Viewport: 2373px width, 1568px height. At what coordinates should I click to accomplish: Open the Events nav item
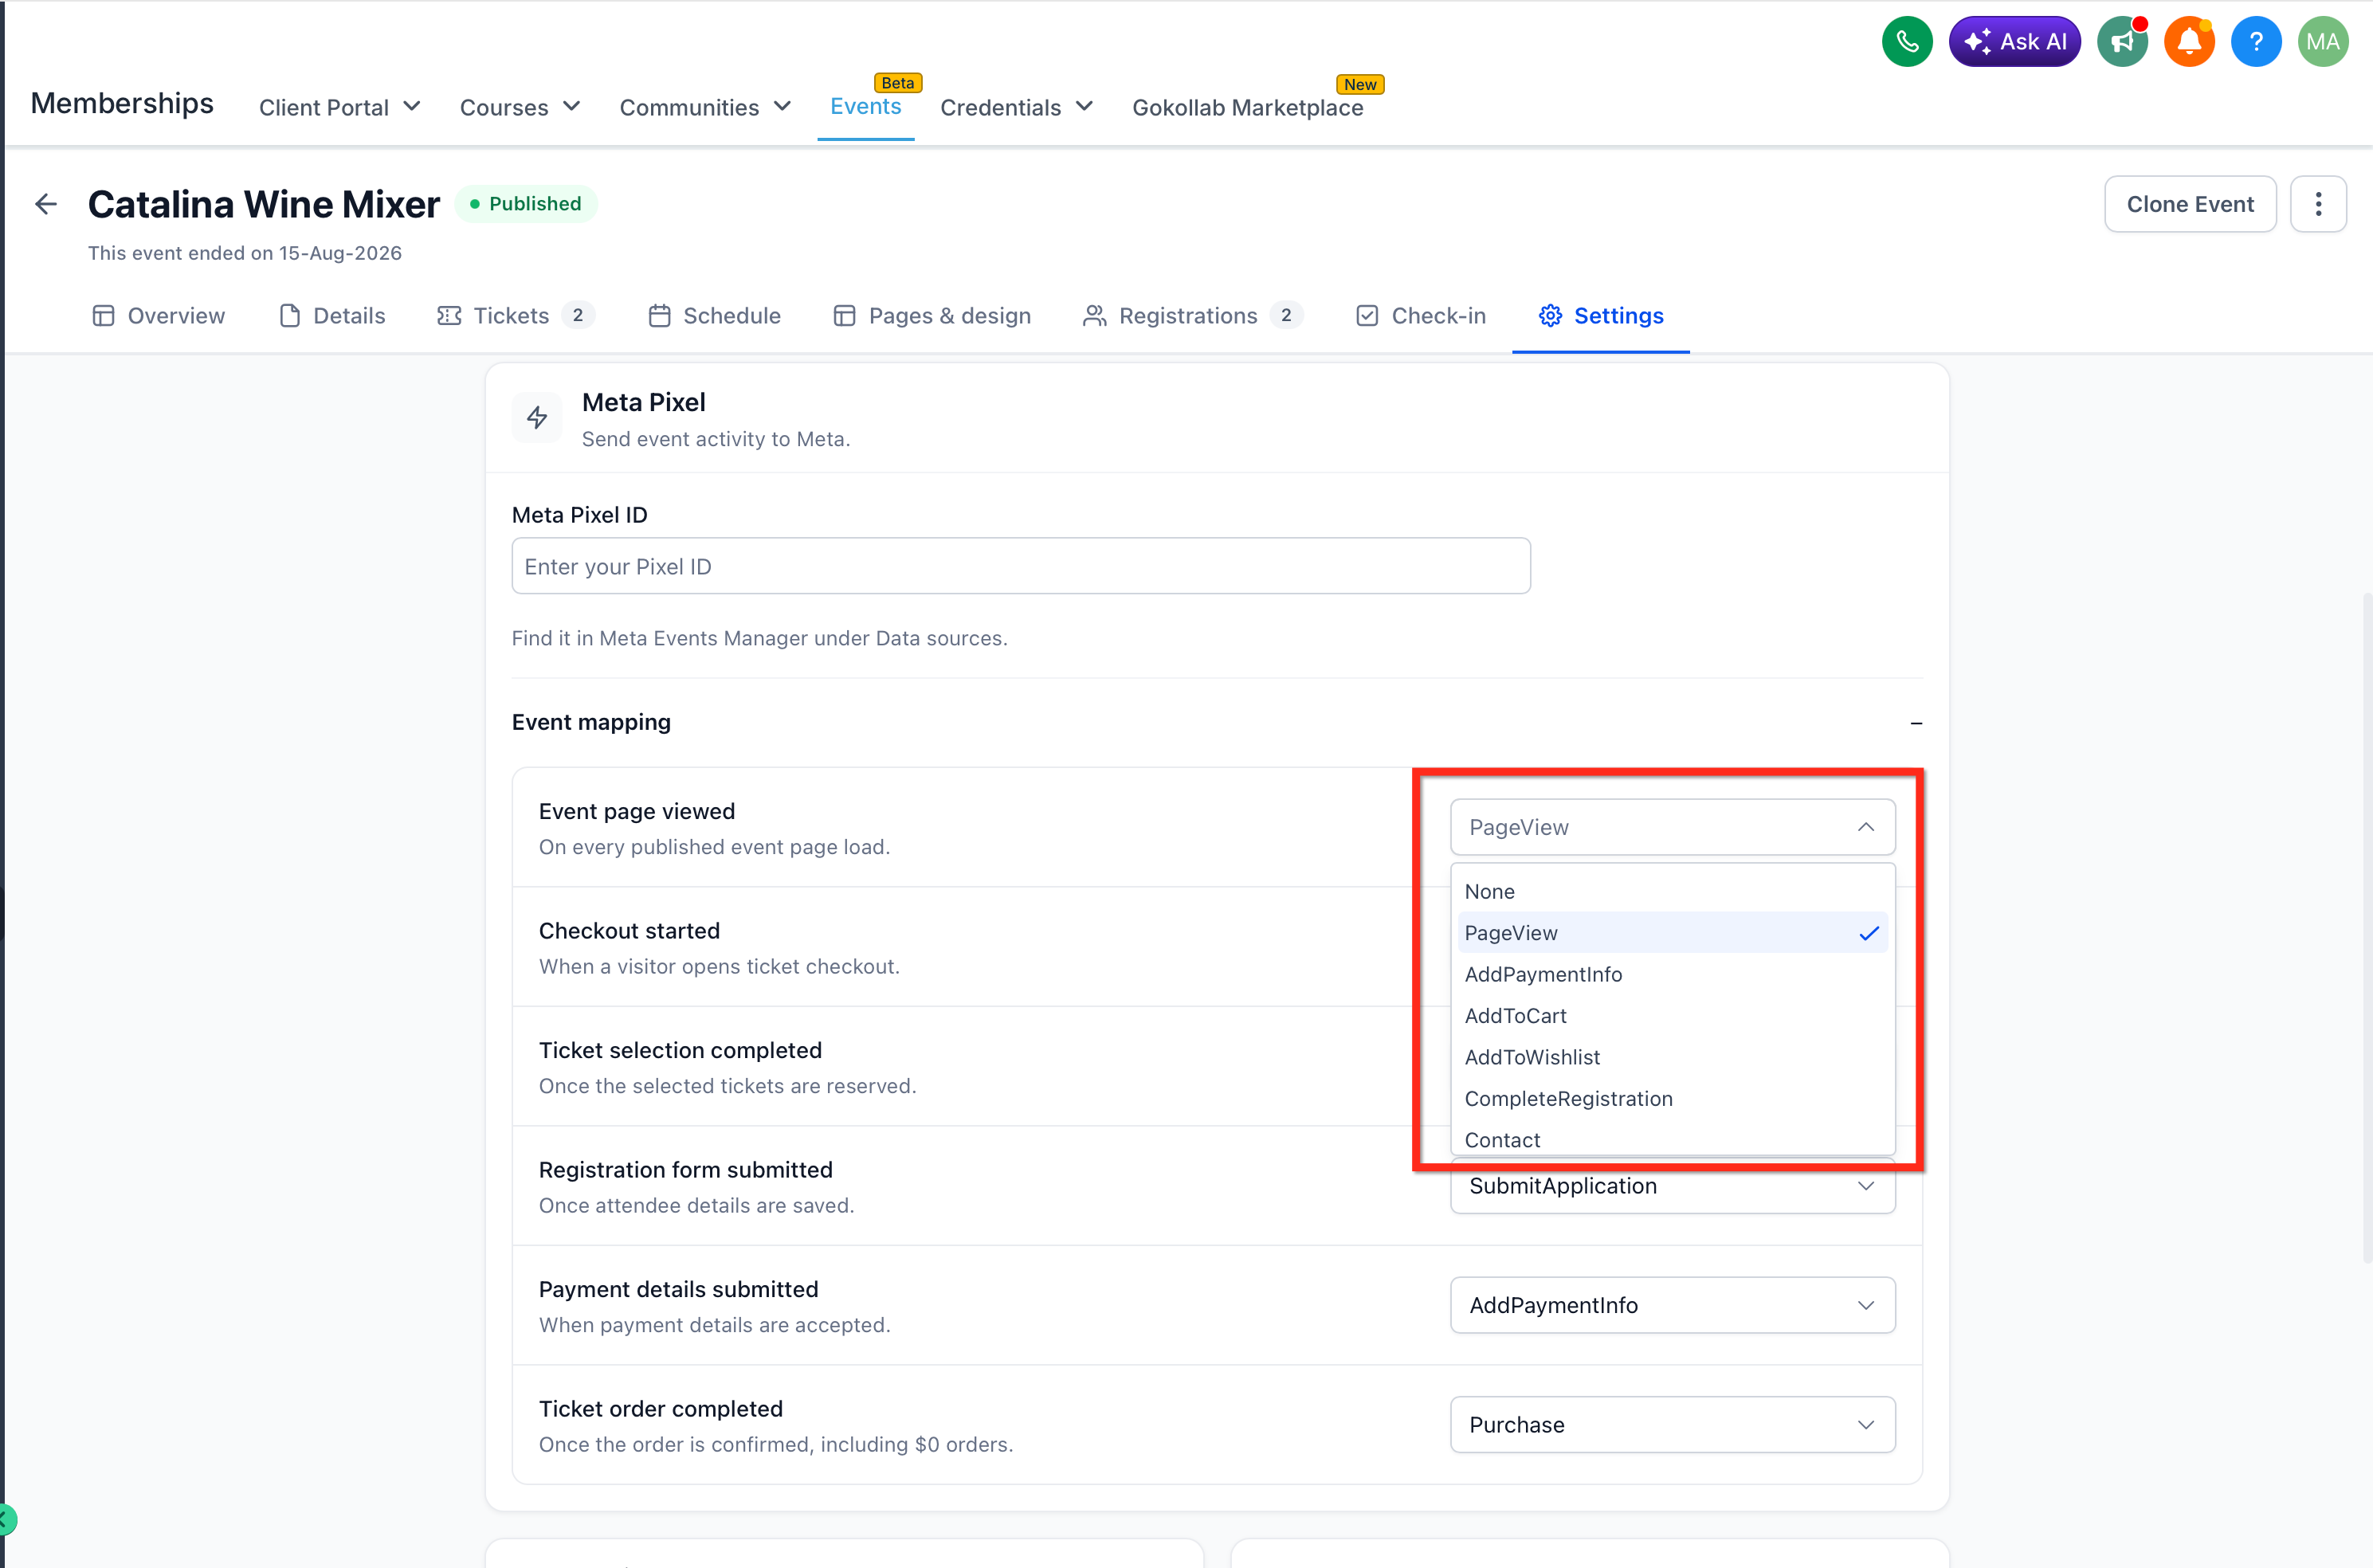pos(866,106)
